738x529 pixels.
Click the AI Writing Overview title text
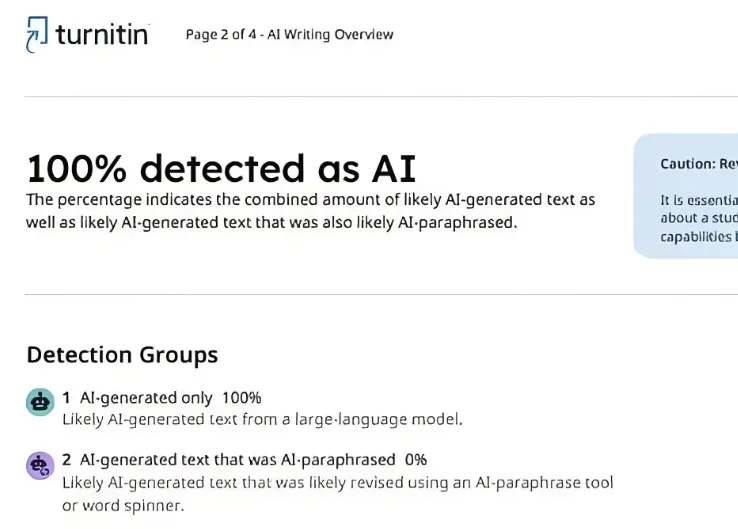(330, 35)
